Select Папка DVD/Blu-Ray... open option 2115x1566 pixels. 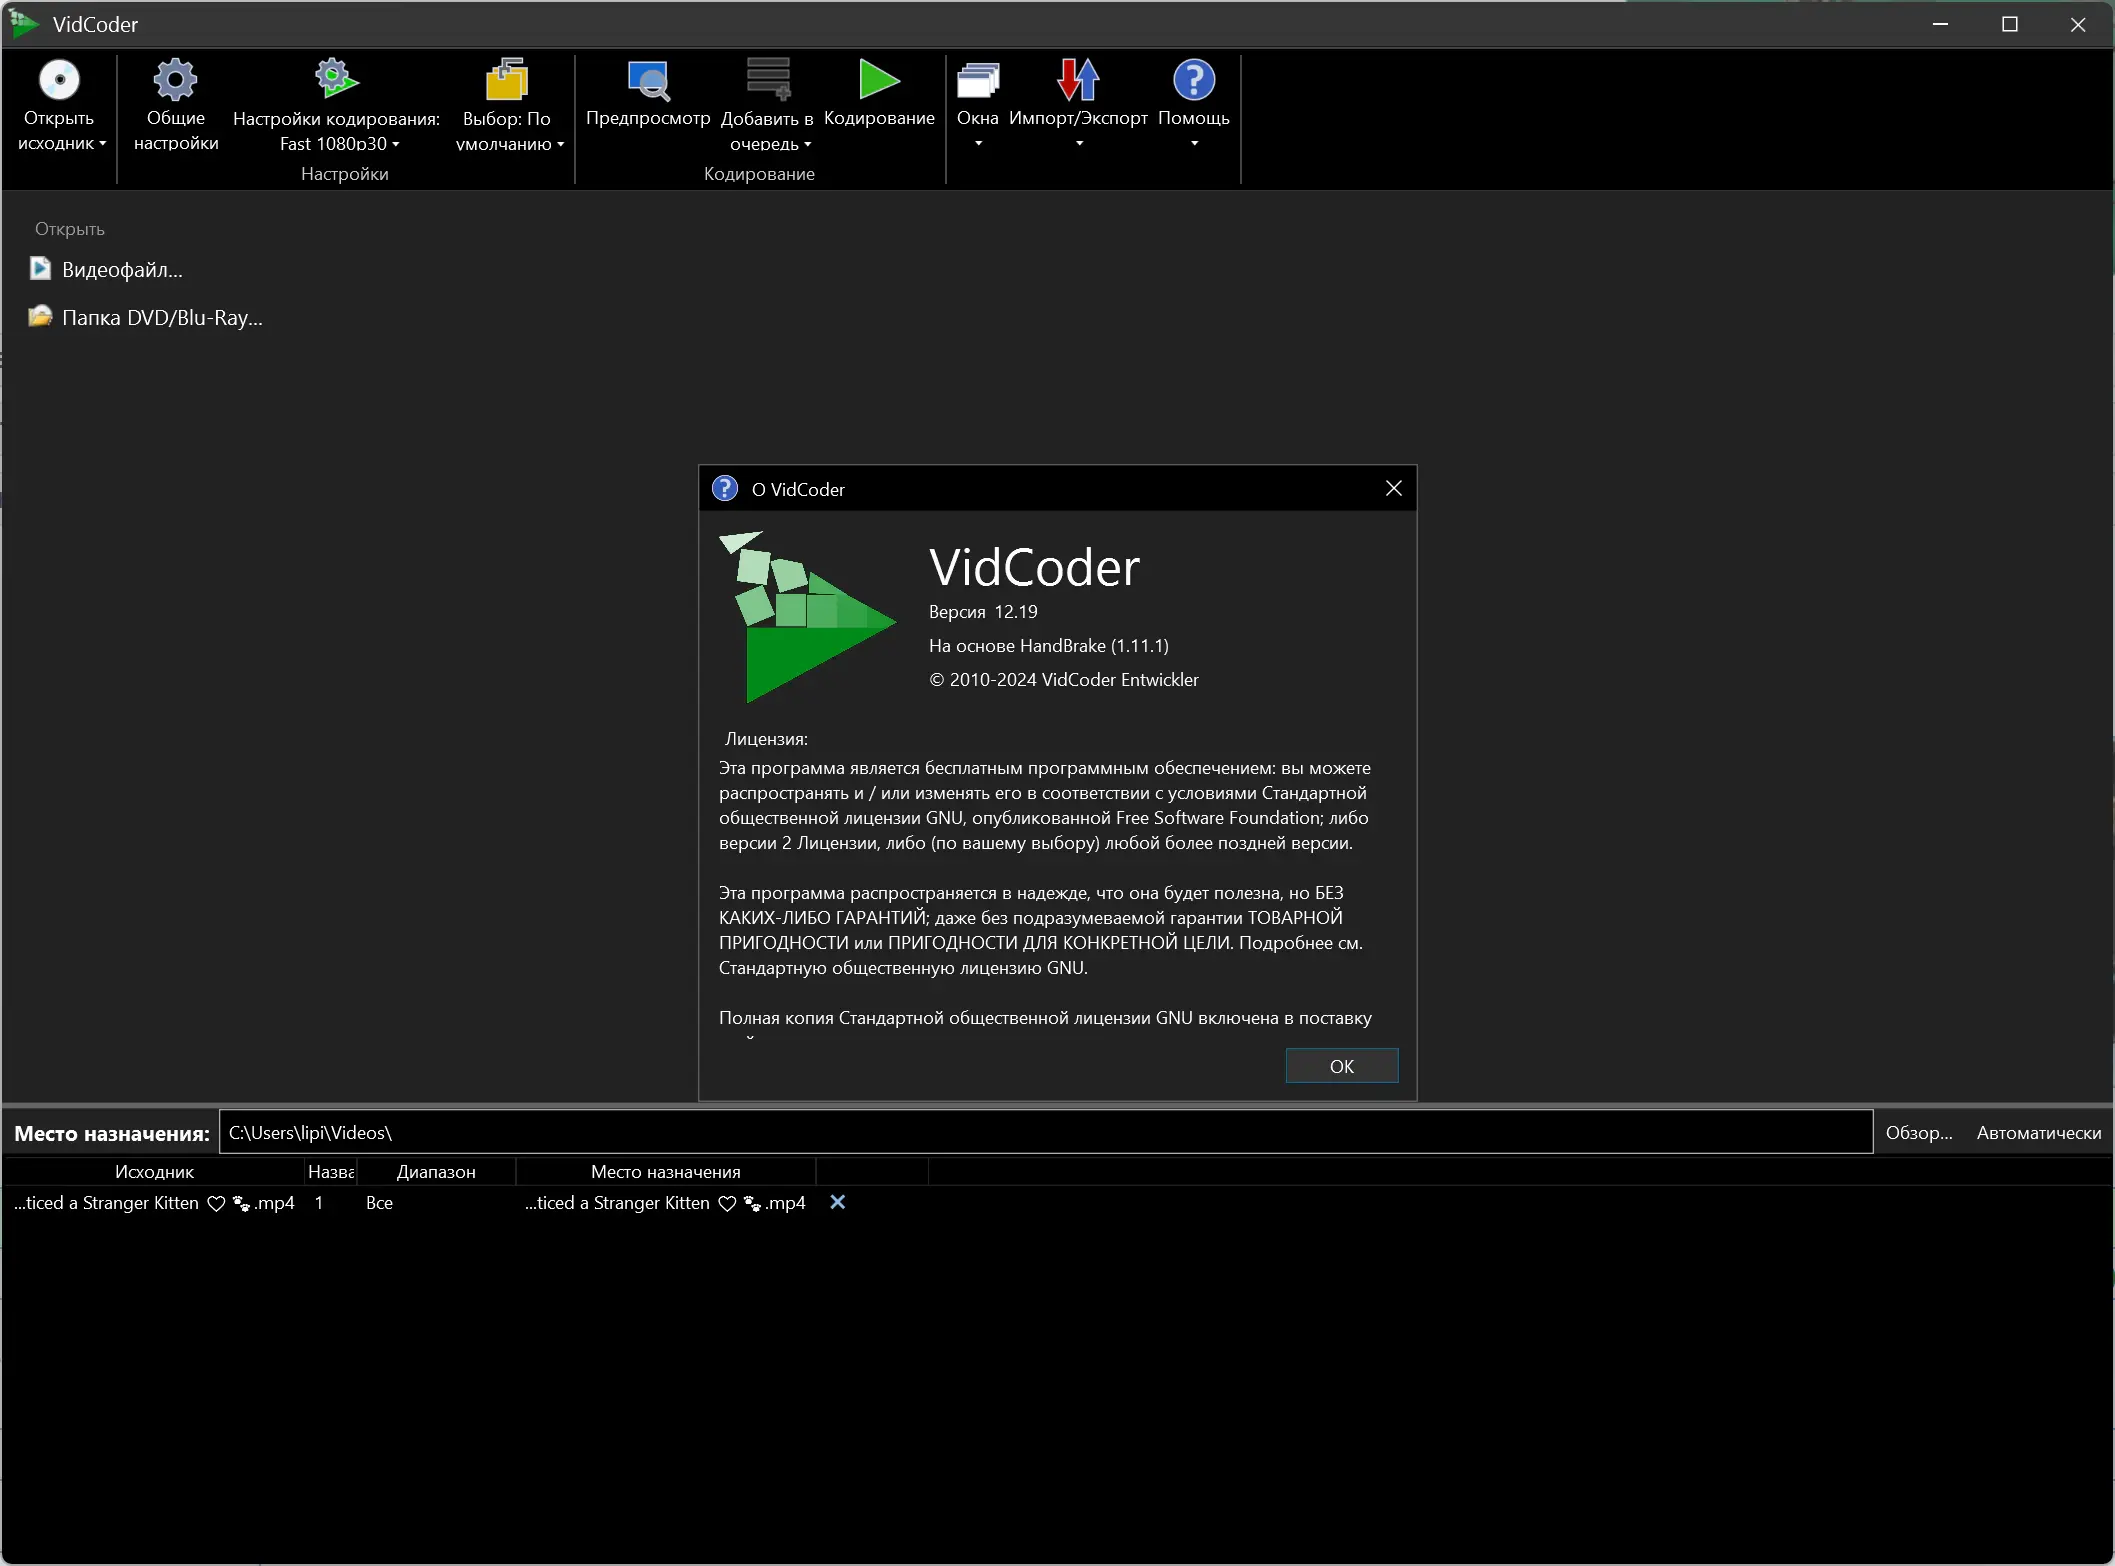click(x=161, y=318)
